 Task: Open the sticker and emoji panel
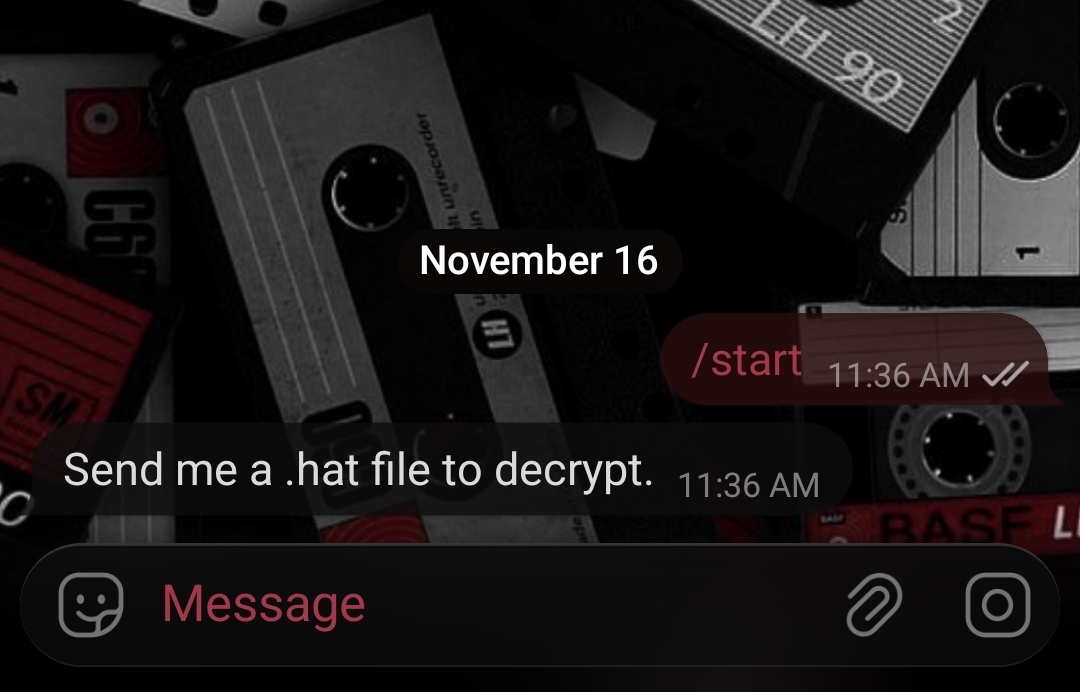[x=91, y=605]
